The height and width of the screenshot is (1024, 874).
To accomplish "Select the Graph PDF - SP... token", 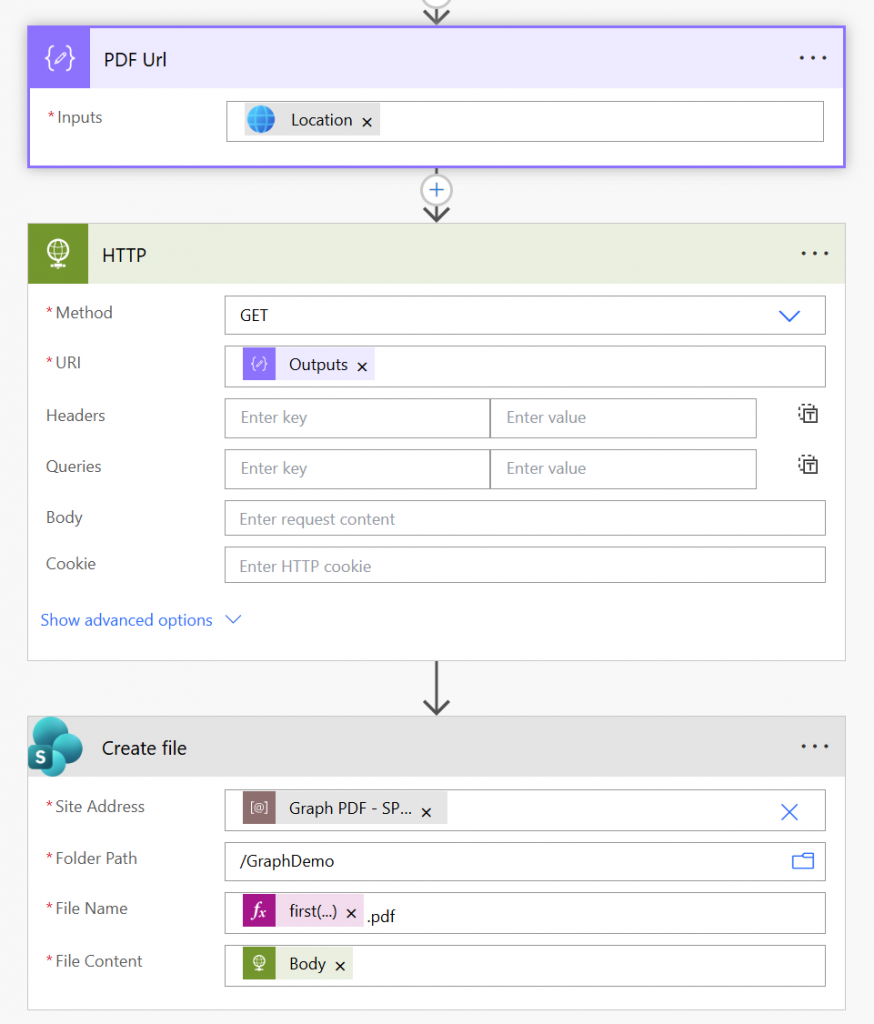I will coord(345,808).
